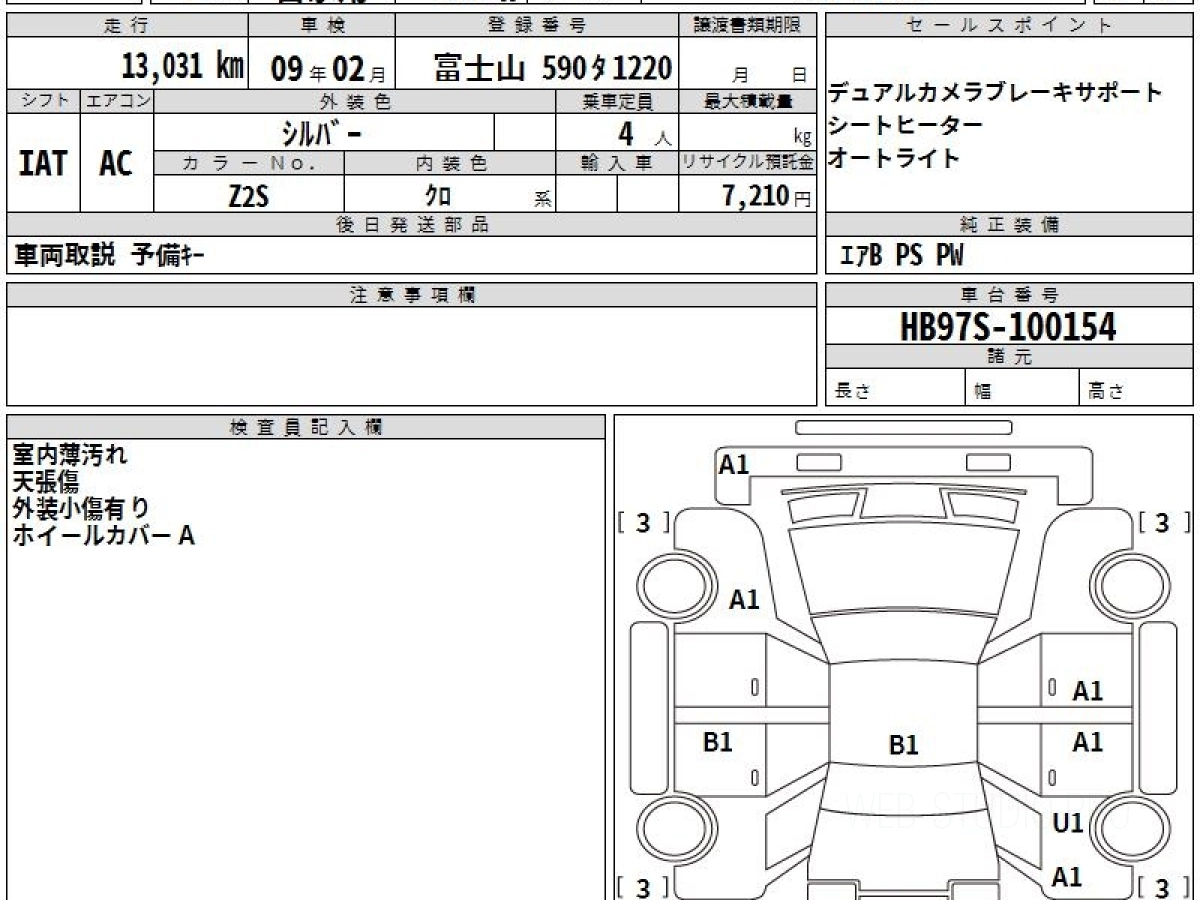Select the U1 damage mark on diagram
The width and height of the screenshot is (1200, 900).
[x=1067, y=824]
